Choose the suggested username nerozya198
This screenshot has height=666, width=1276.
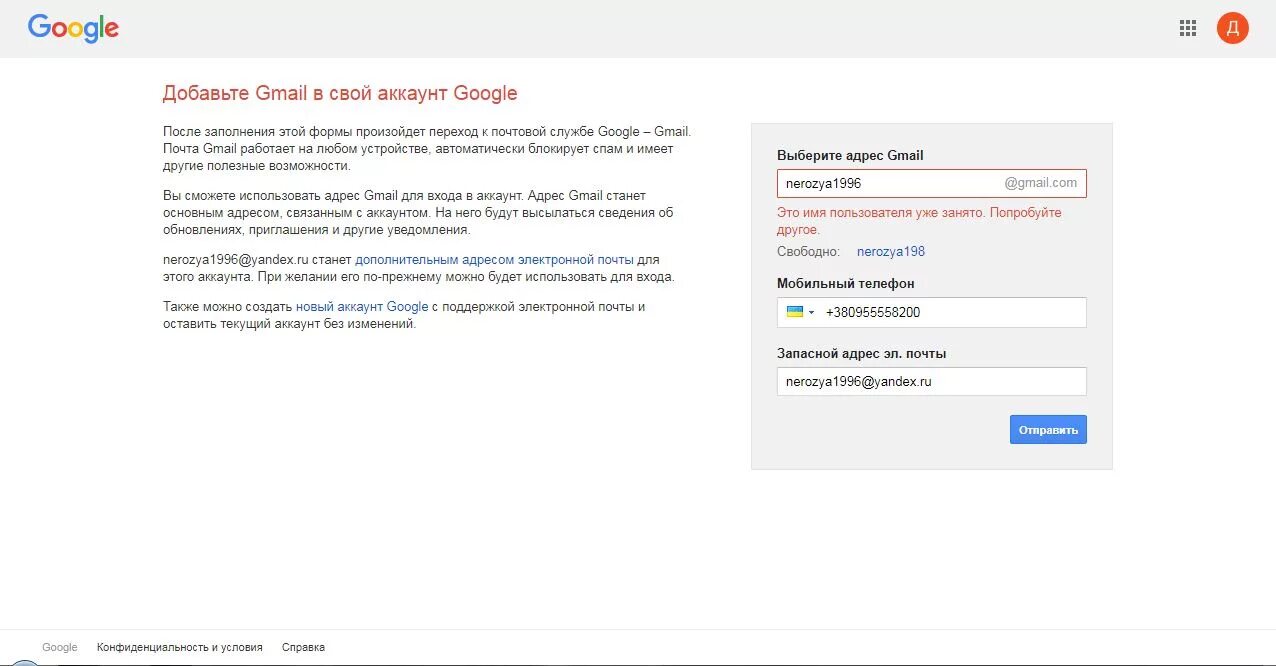pos(891,252)
